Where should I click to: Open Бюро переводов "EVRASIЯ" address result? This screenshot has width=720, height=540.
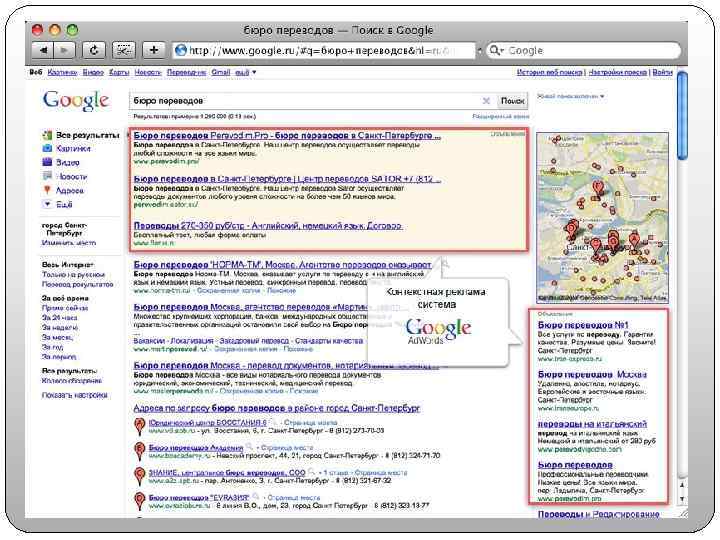coord(199,498)
